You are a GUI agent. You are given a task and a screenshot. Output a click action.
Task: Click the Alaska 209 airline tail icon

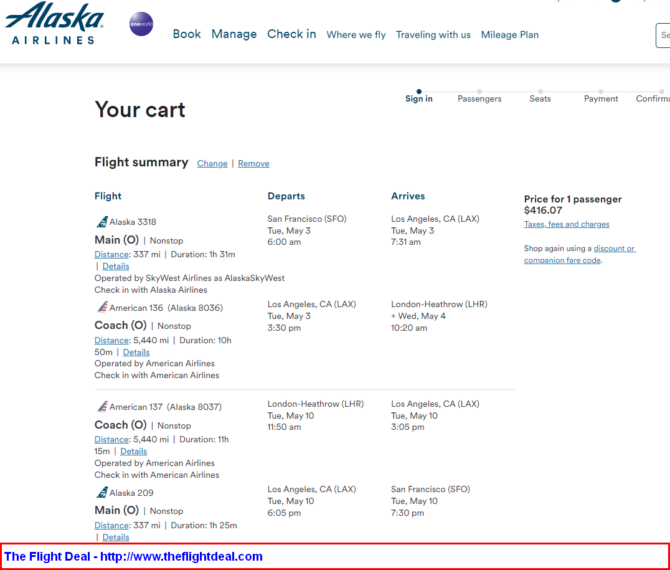tap(102, 493)
